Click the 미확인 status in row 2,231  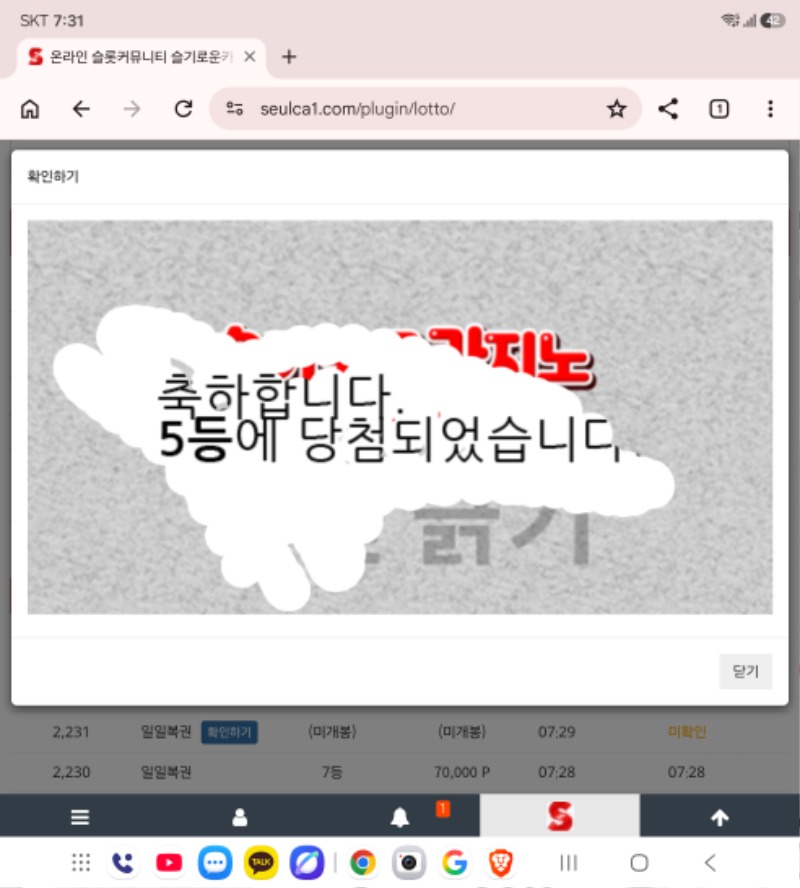[x=687, y=732]
